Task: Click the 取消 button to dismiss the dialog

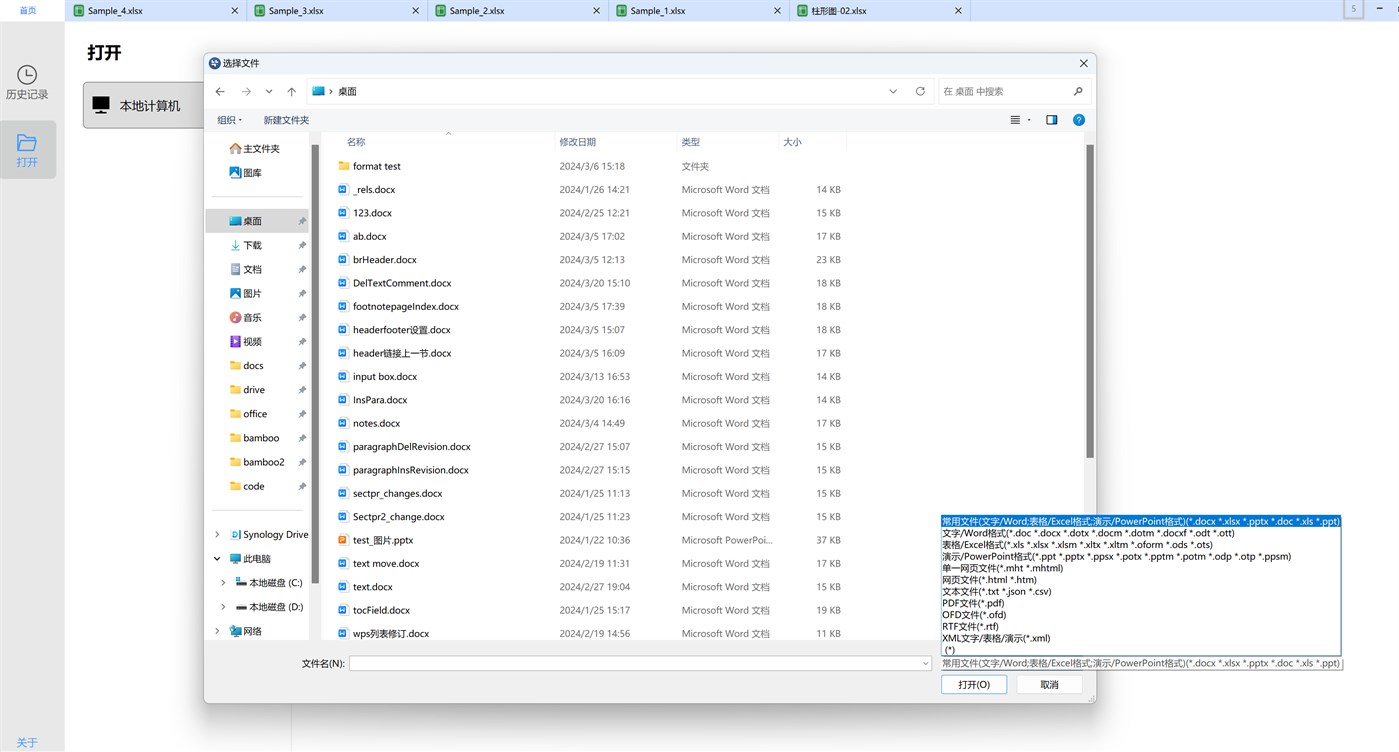Action: (x=1048, y=684)
